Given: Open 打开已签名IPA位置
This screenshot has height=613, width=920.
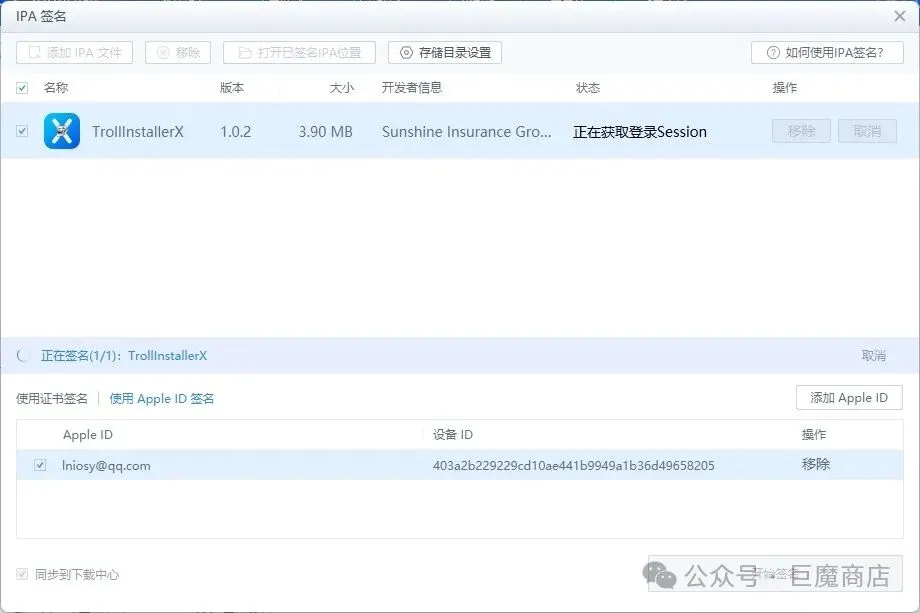Looking at the screenshot, I should point(299,53).
